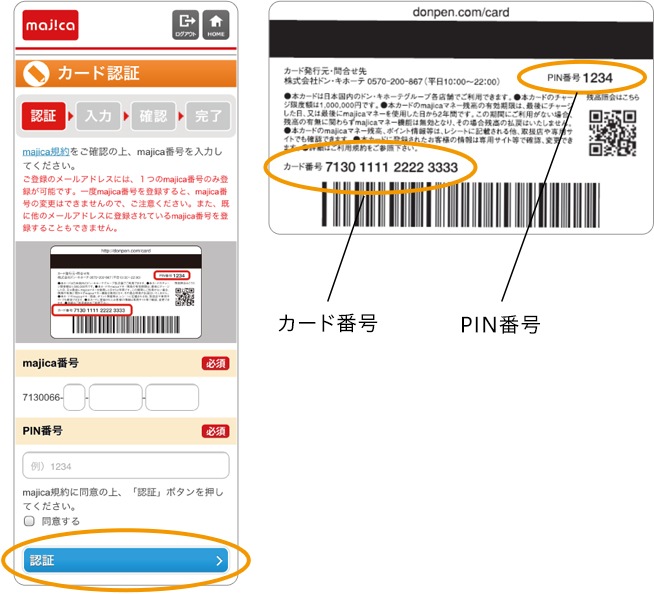Click the card back sample thumbnail in form
The height and width of the screenshot is (594, 654).
pyautogui.click(x=126, y=292)
